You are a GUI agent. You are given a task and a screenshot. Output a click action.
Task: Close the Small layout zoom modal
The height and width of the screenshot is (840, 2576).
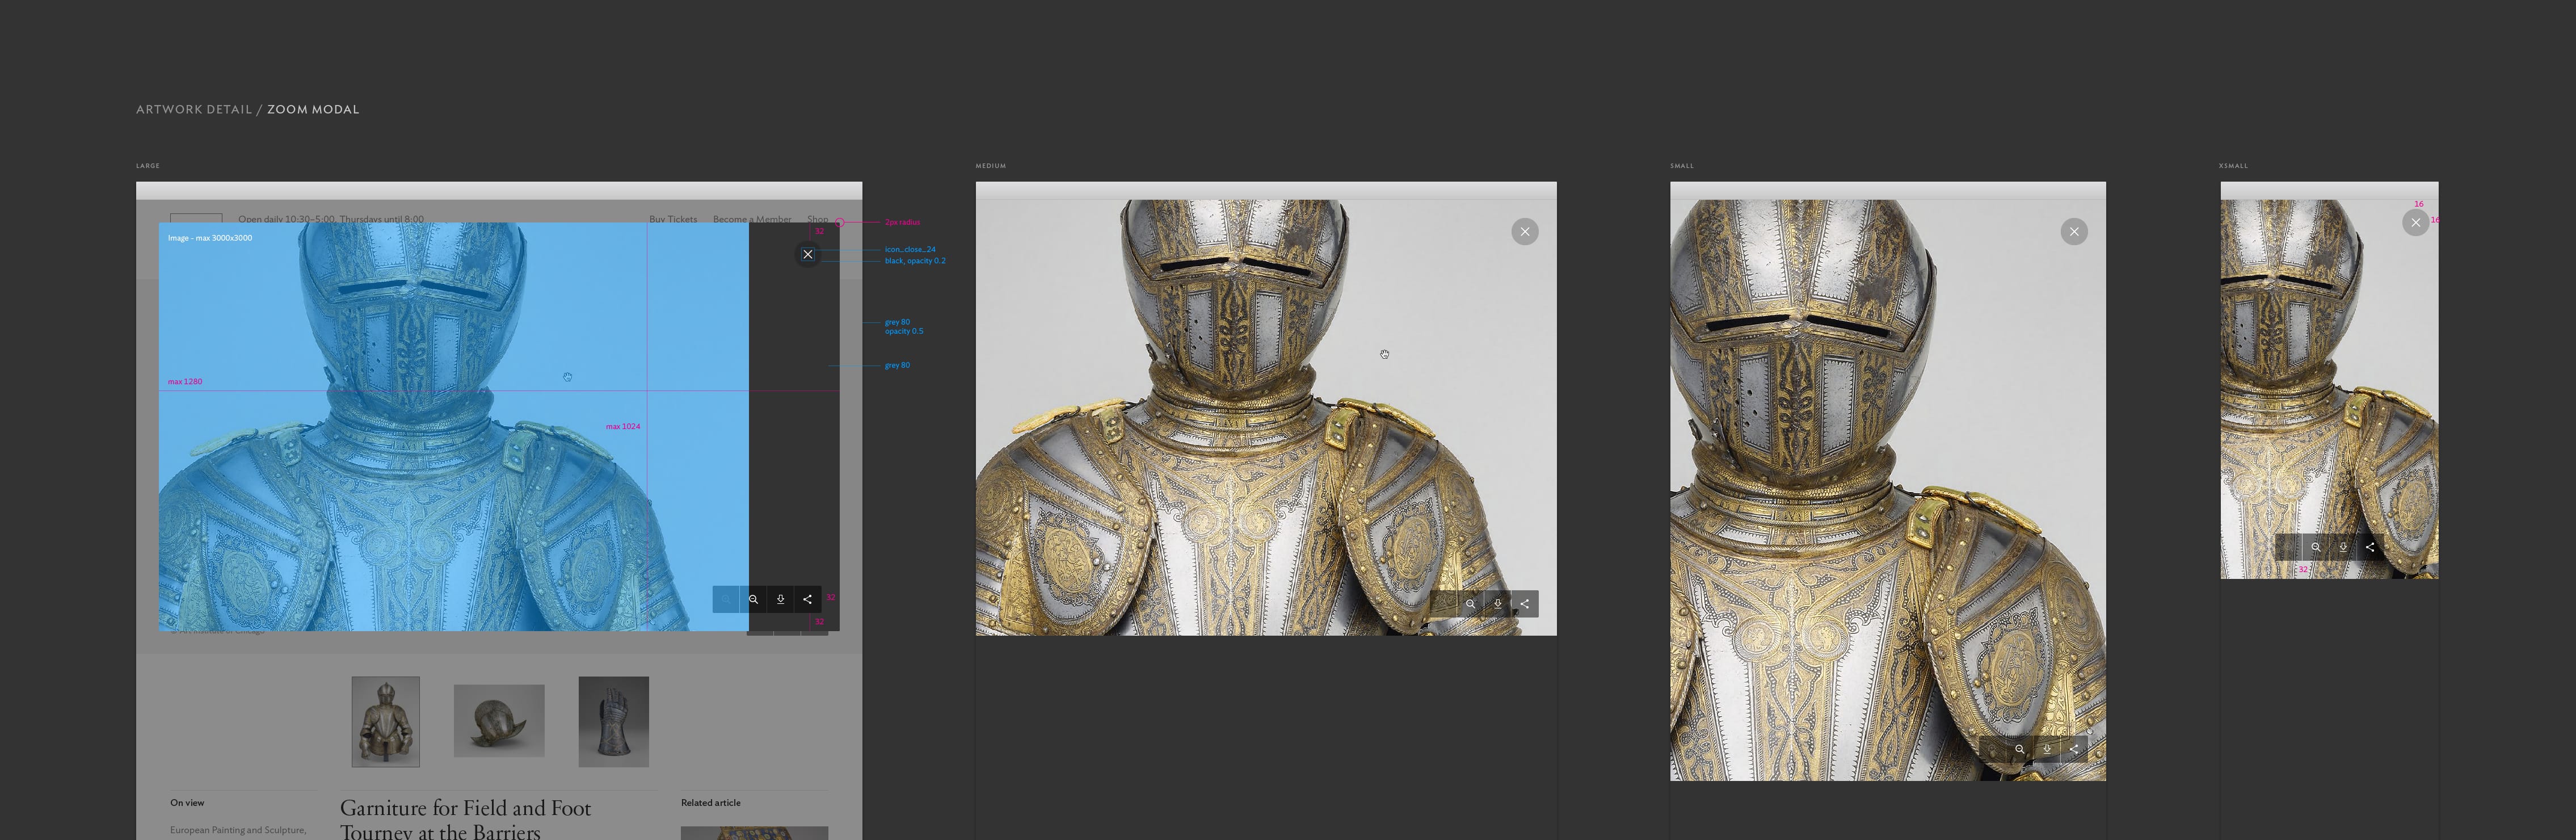coord(2073,232)
